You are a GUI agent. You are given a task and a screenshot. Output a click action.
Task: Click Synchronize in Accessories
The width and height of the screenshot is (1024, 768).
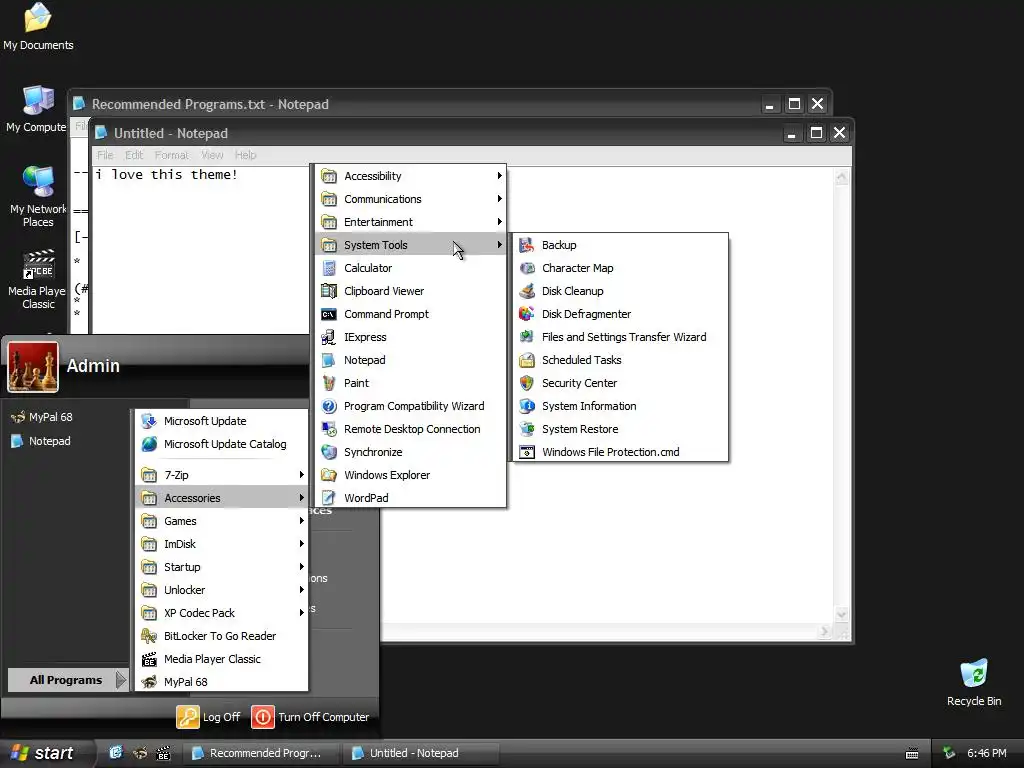411,452
